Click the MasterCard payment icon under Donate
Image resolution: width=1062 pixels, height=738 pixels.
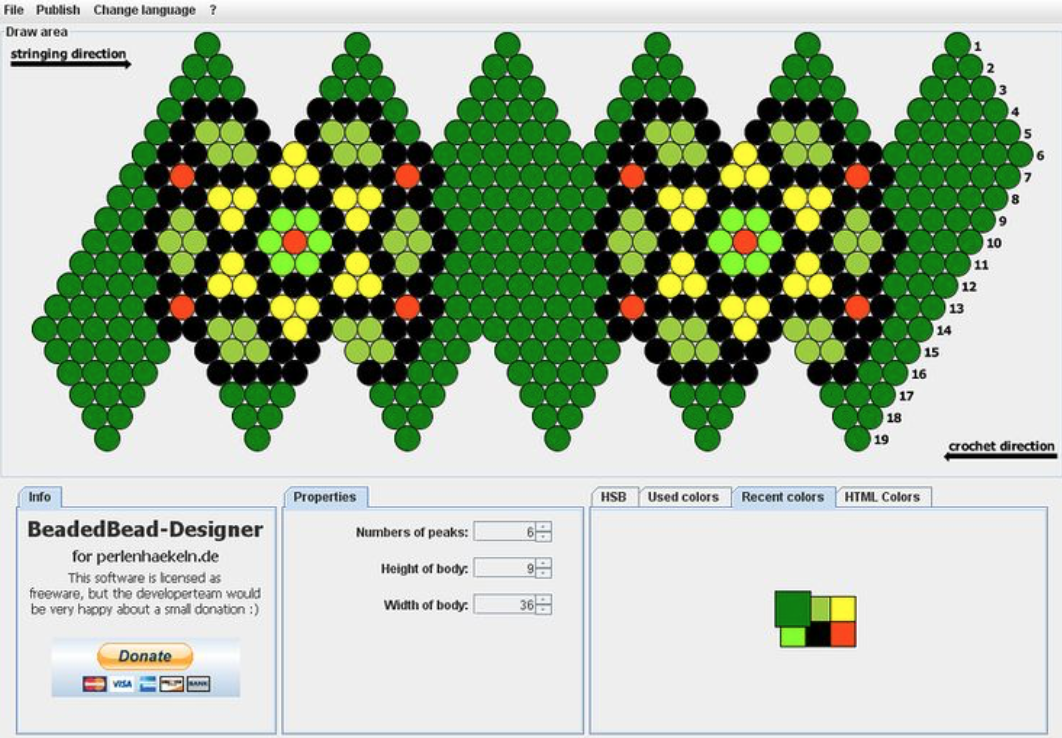95,684
